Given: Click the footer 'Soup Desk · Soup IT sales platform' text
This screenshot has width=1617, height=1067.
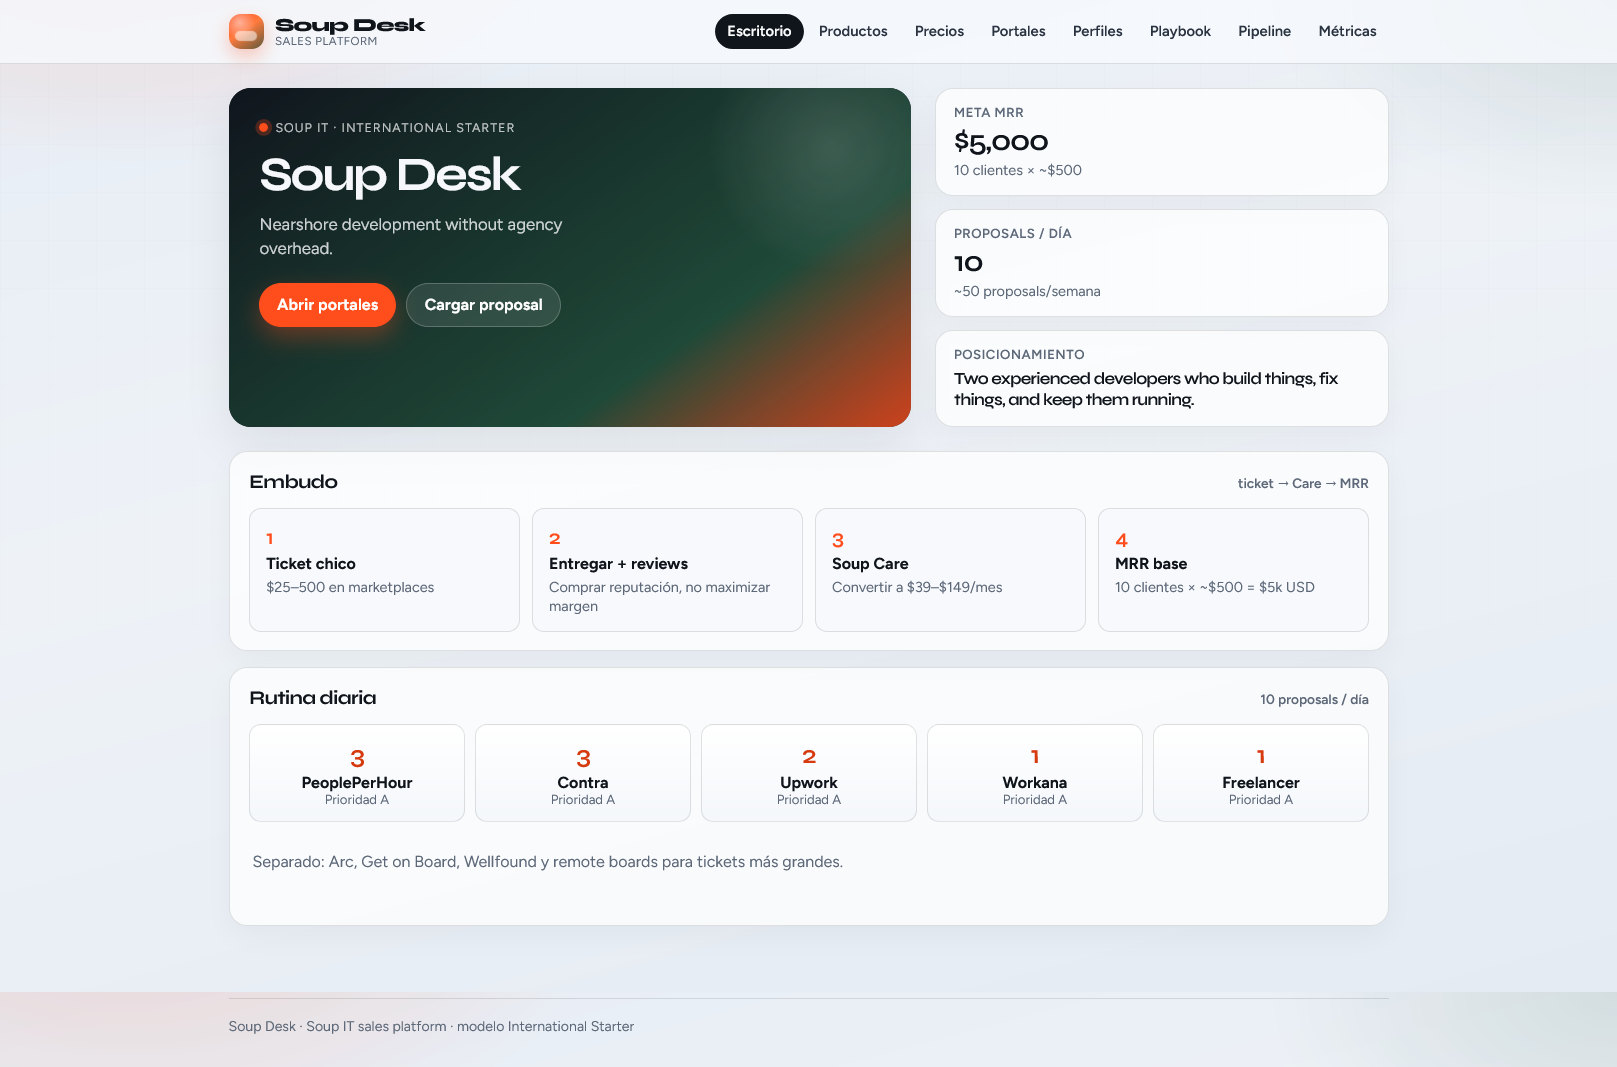Looking at the screenshot, I should click(x=431, y=1026).
